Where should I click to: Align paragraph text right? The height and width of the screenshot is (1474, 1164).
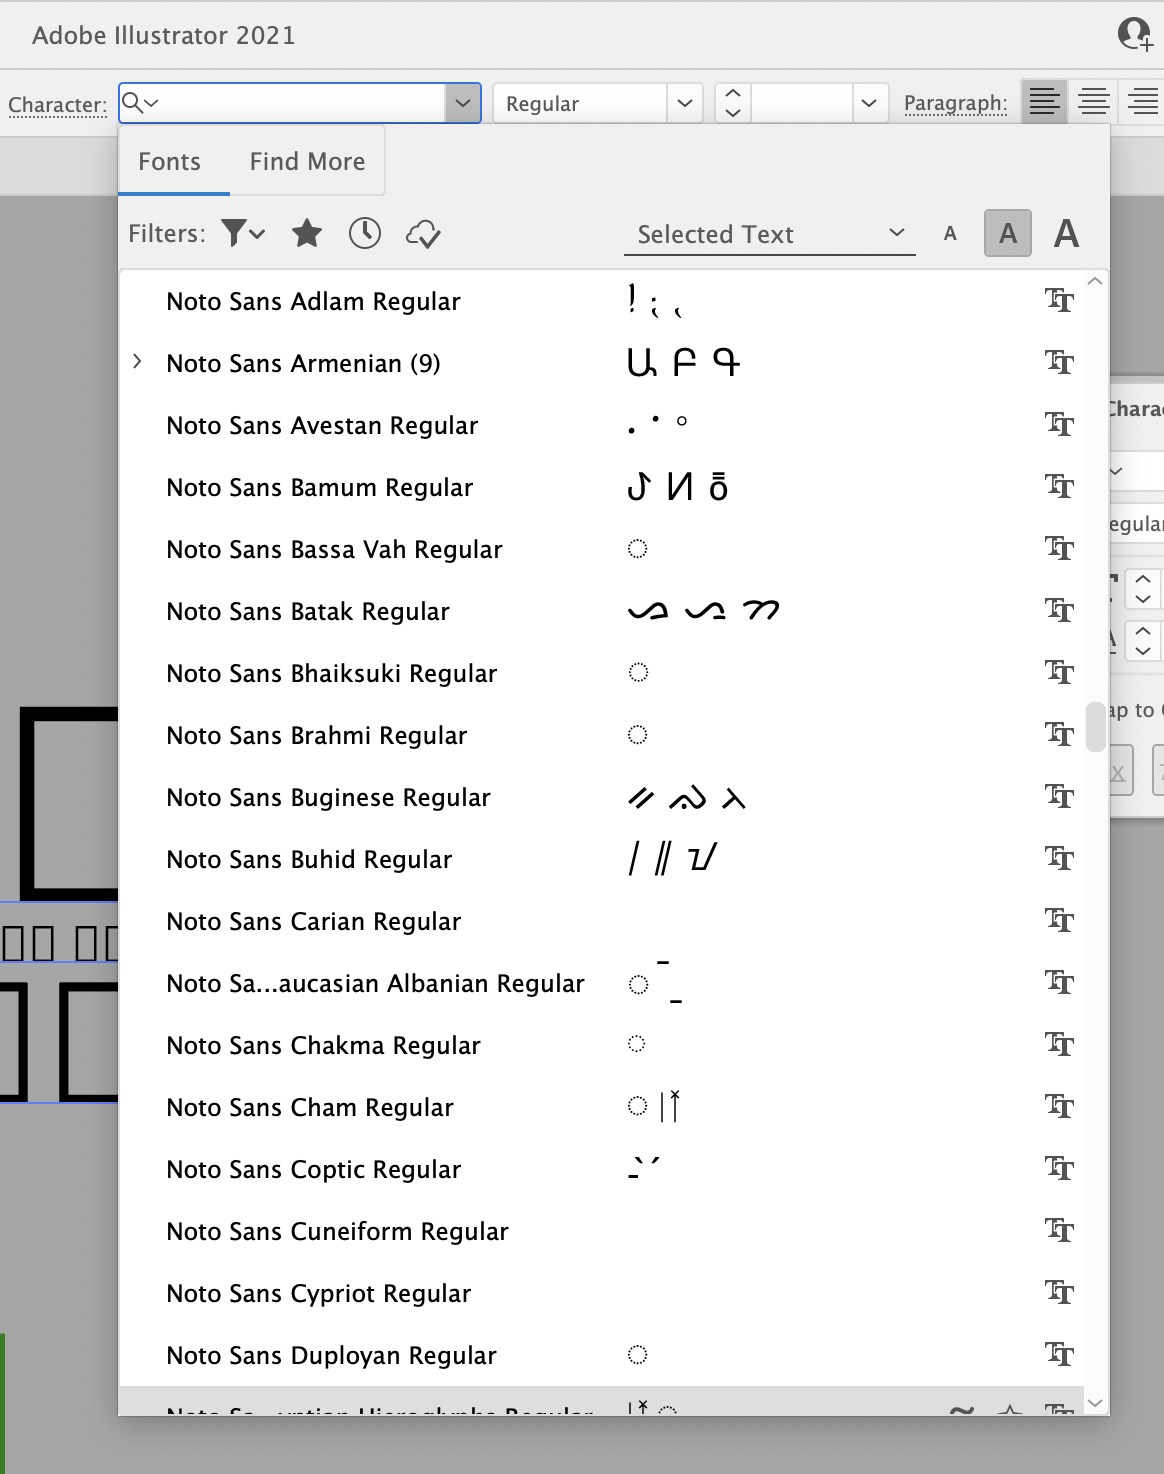point(1142,102)
